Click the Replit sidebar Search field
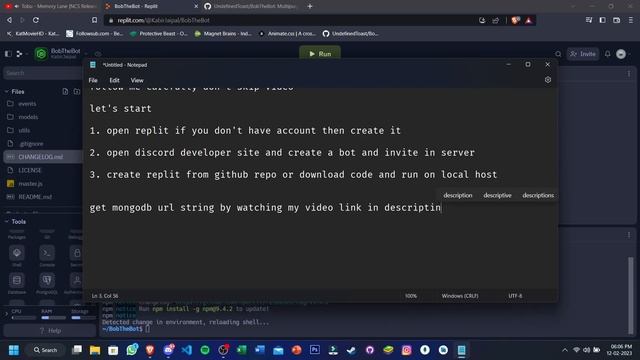Viewport: 640px width, 360px height. [43, 73]
